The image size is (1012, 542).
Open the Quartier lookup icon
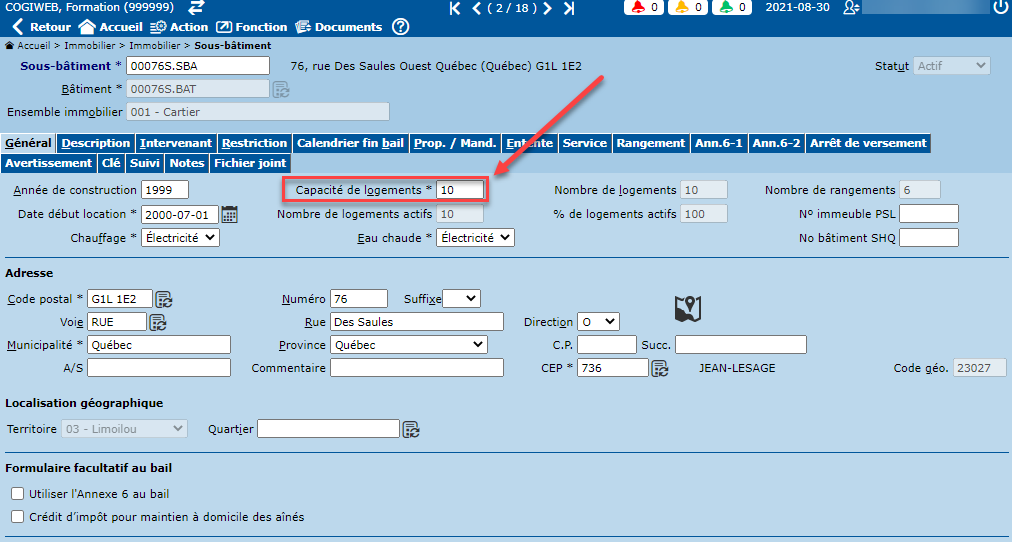point(411,429)
